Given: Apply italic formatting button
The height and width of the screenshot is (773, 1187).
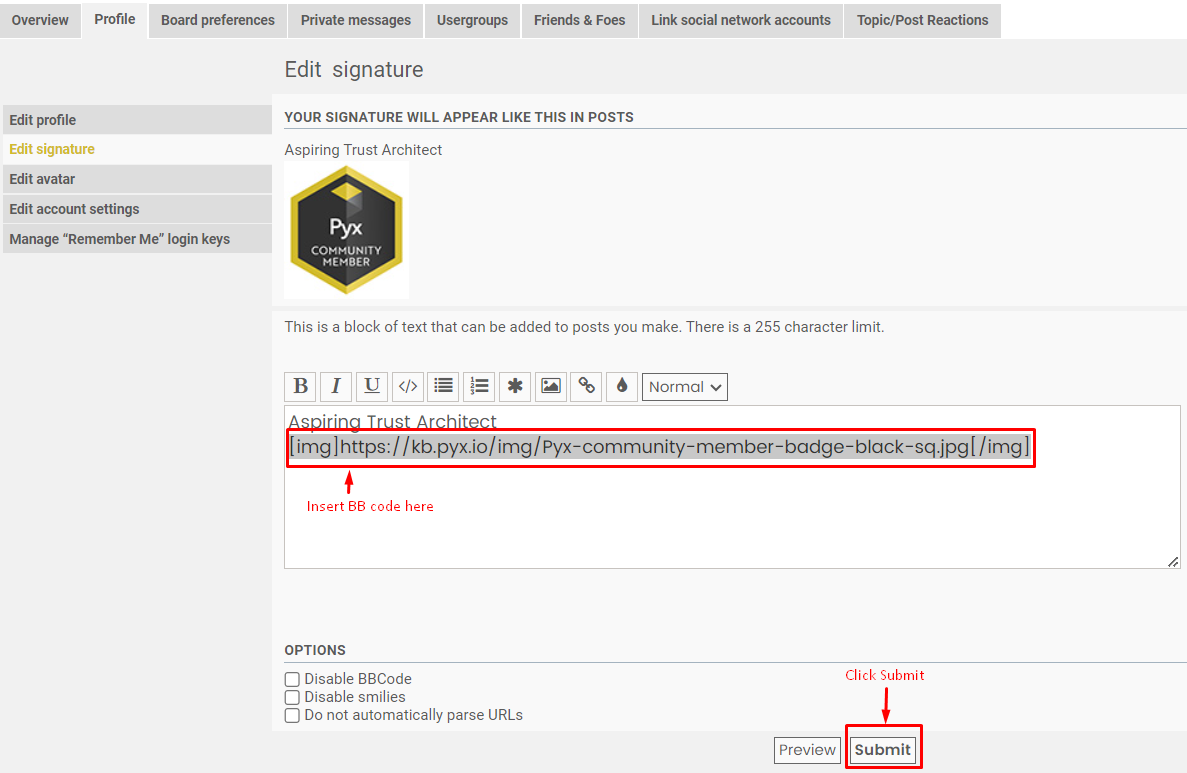Looking at the screenshot, I should point(336,387).
